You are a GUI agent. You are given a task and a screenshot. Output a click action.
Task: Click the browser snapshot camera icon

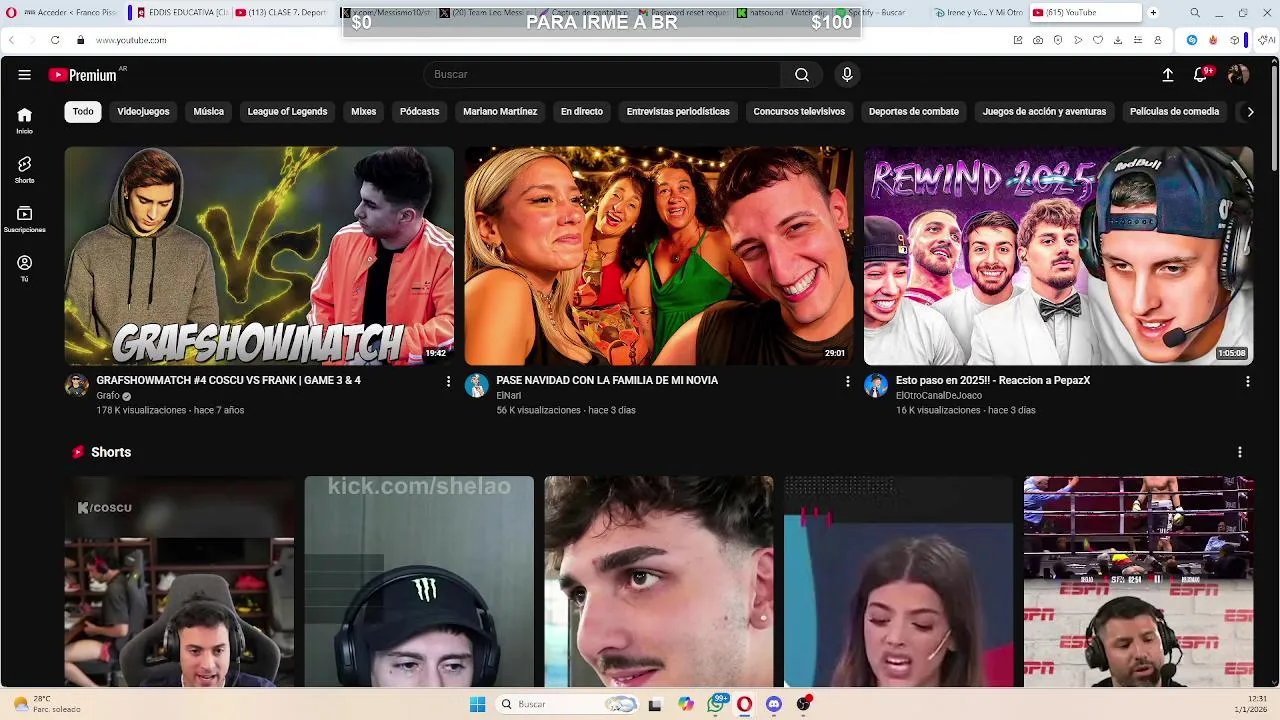[x=1038, y=40]
